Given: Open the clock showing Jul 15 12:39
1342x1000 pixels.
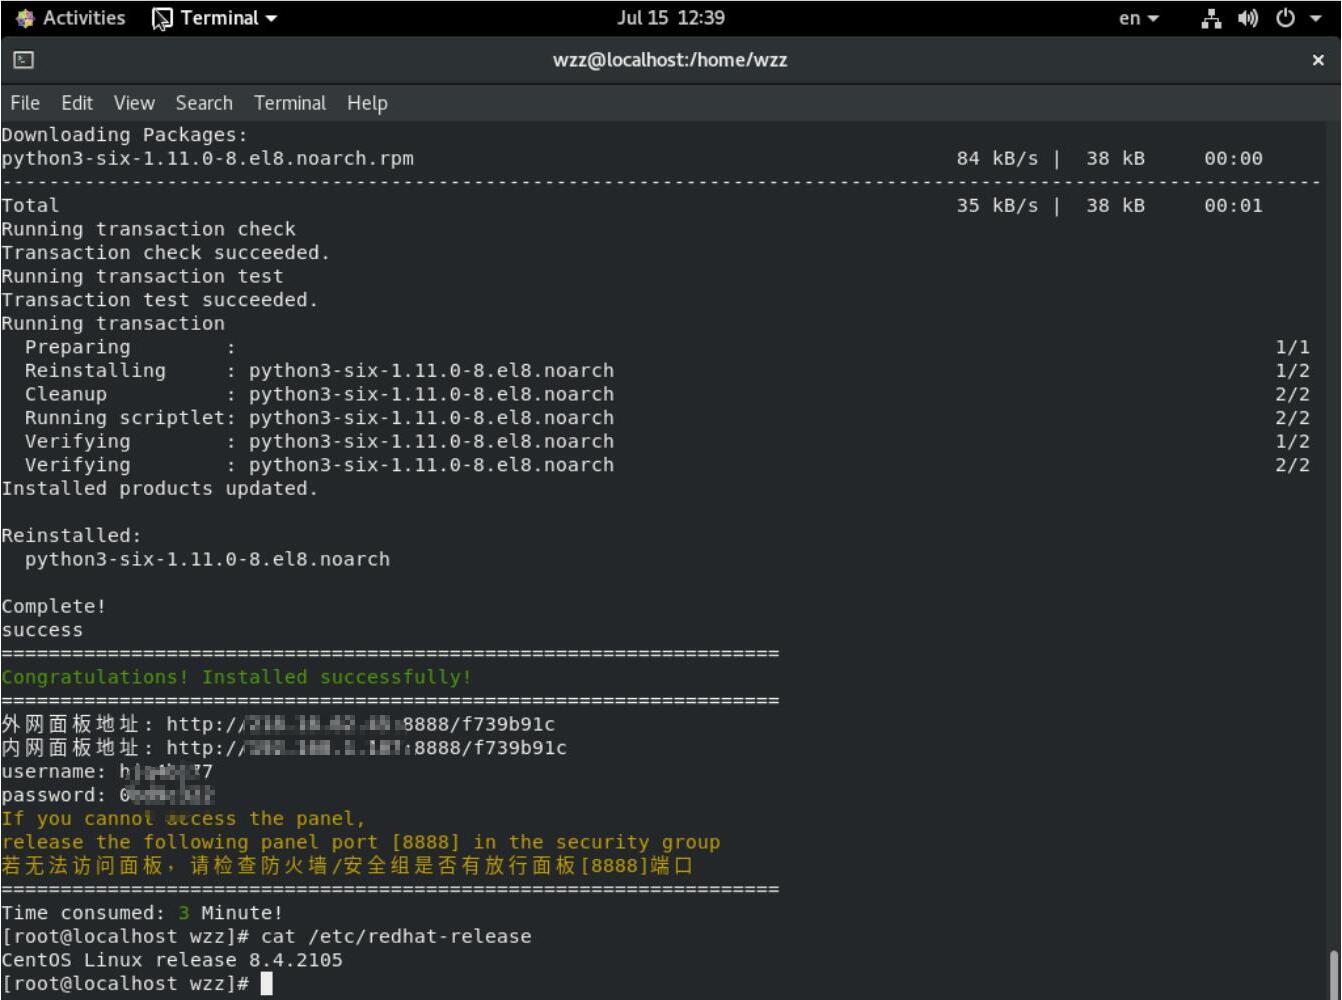Looking at the screenshot, I should pyautogui.click(x=670, y=18).
